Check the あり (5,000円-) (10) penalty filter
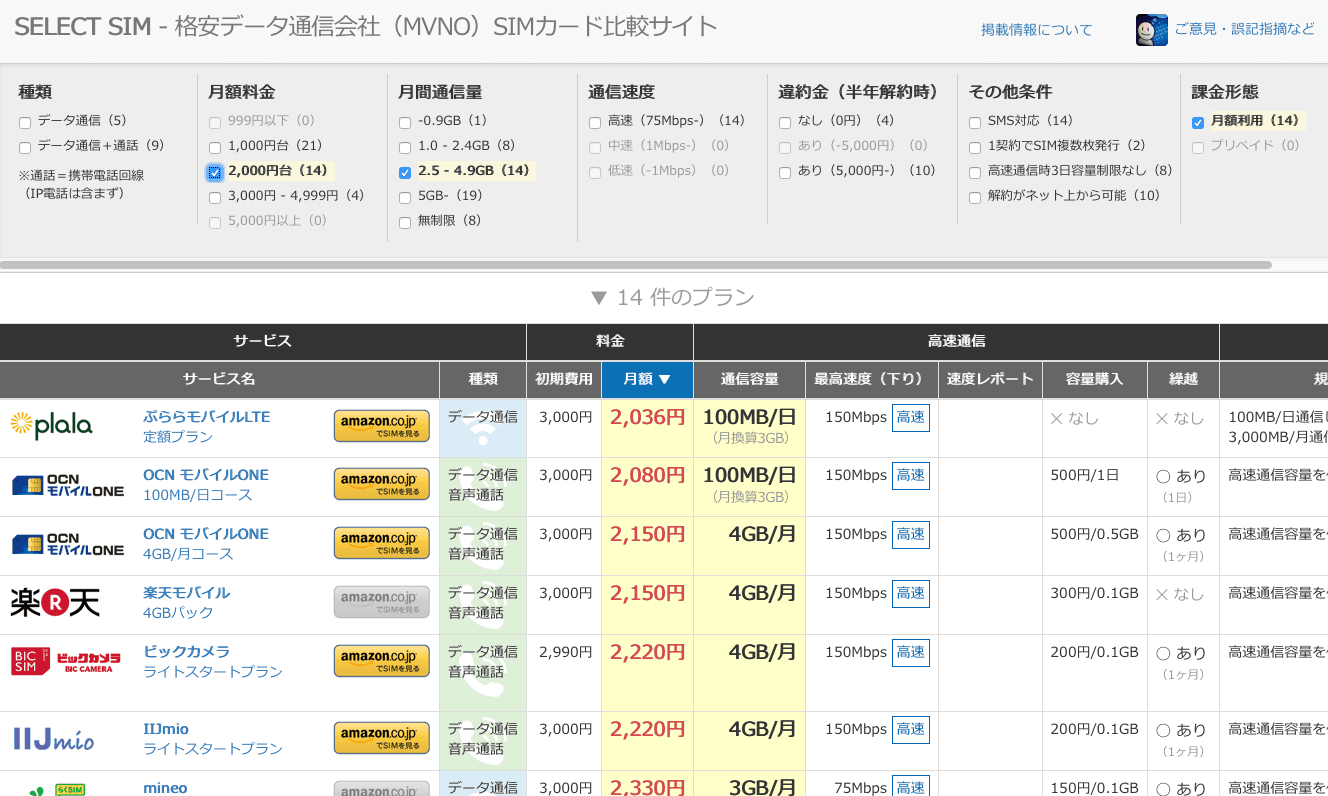The image size is (1328, 796). pyautogui.click(x=785, y=172)
